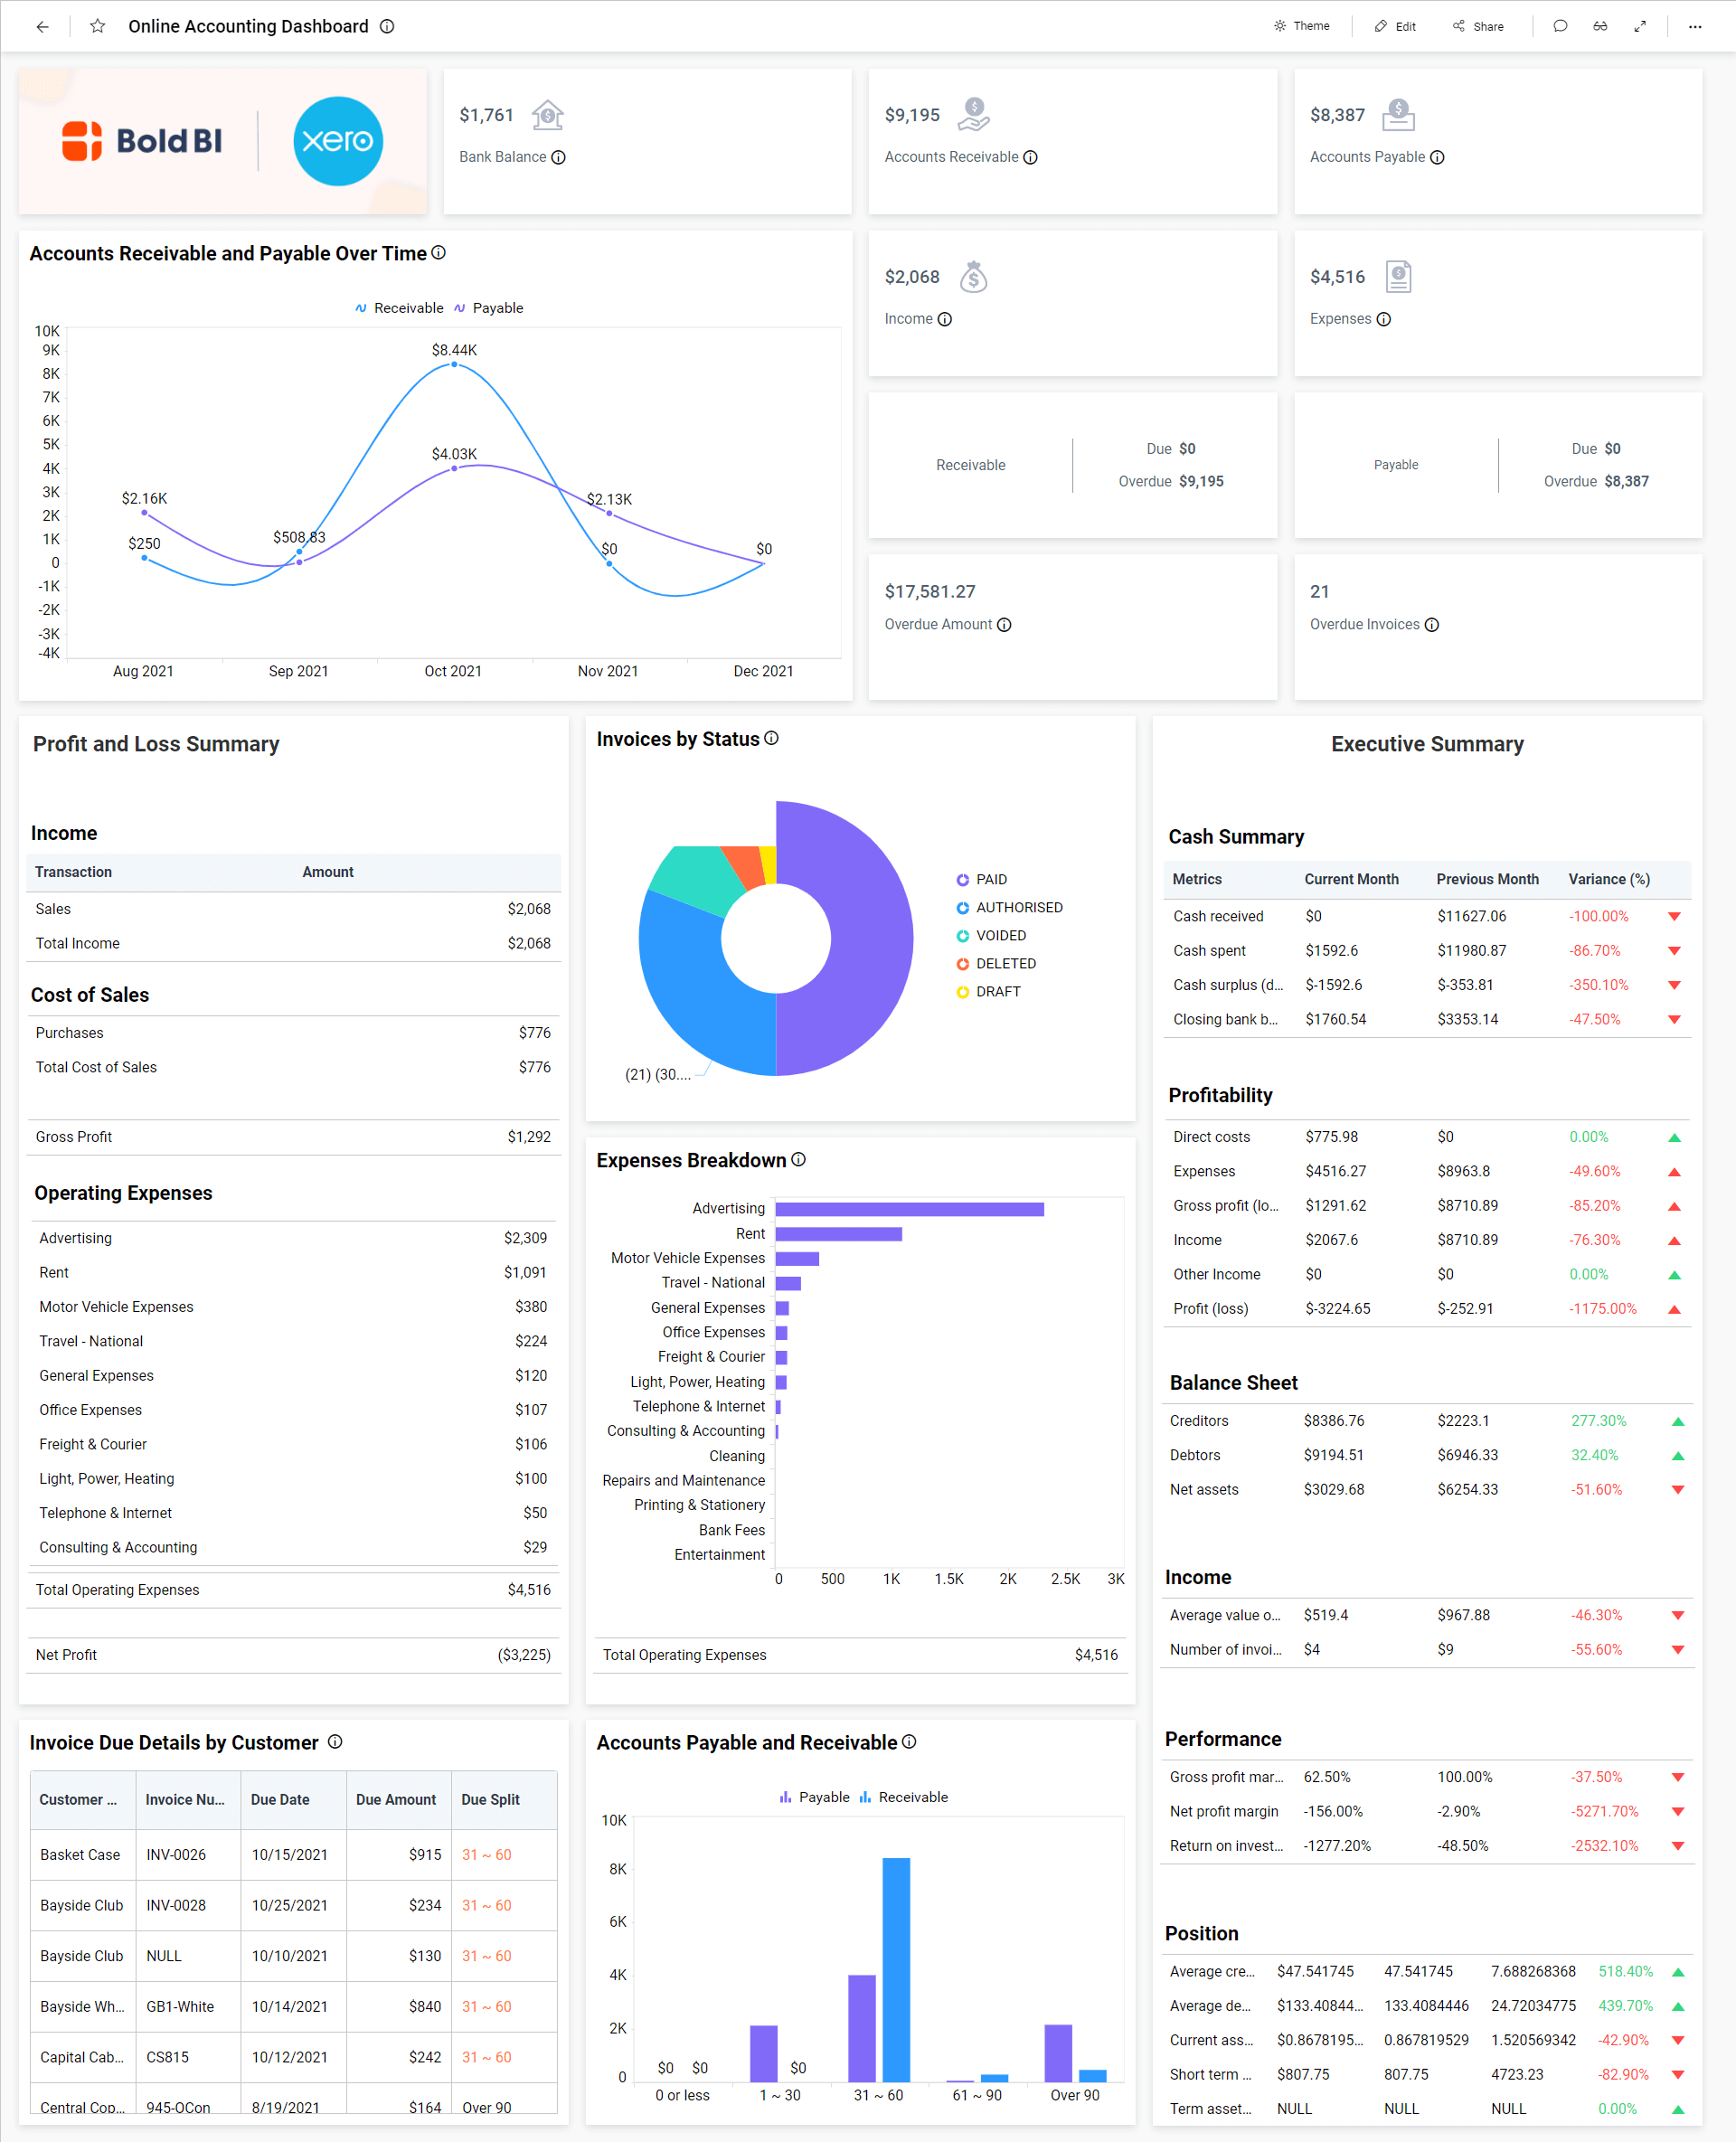This screenshot has height=2142, width=1736.
Task: Hide PAID status via donut chart legend
Action: click(x=991, y=879)
